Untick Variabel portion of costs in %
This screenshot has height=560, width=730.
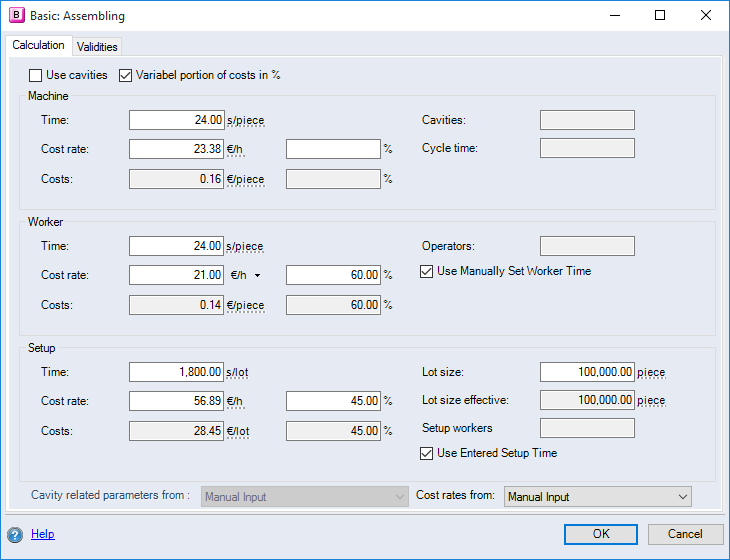click(126, 75)
